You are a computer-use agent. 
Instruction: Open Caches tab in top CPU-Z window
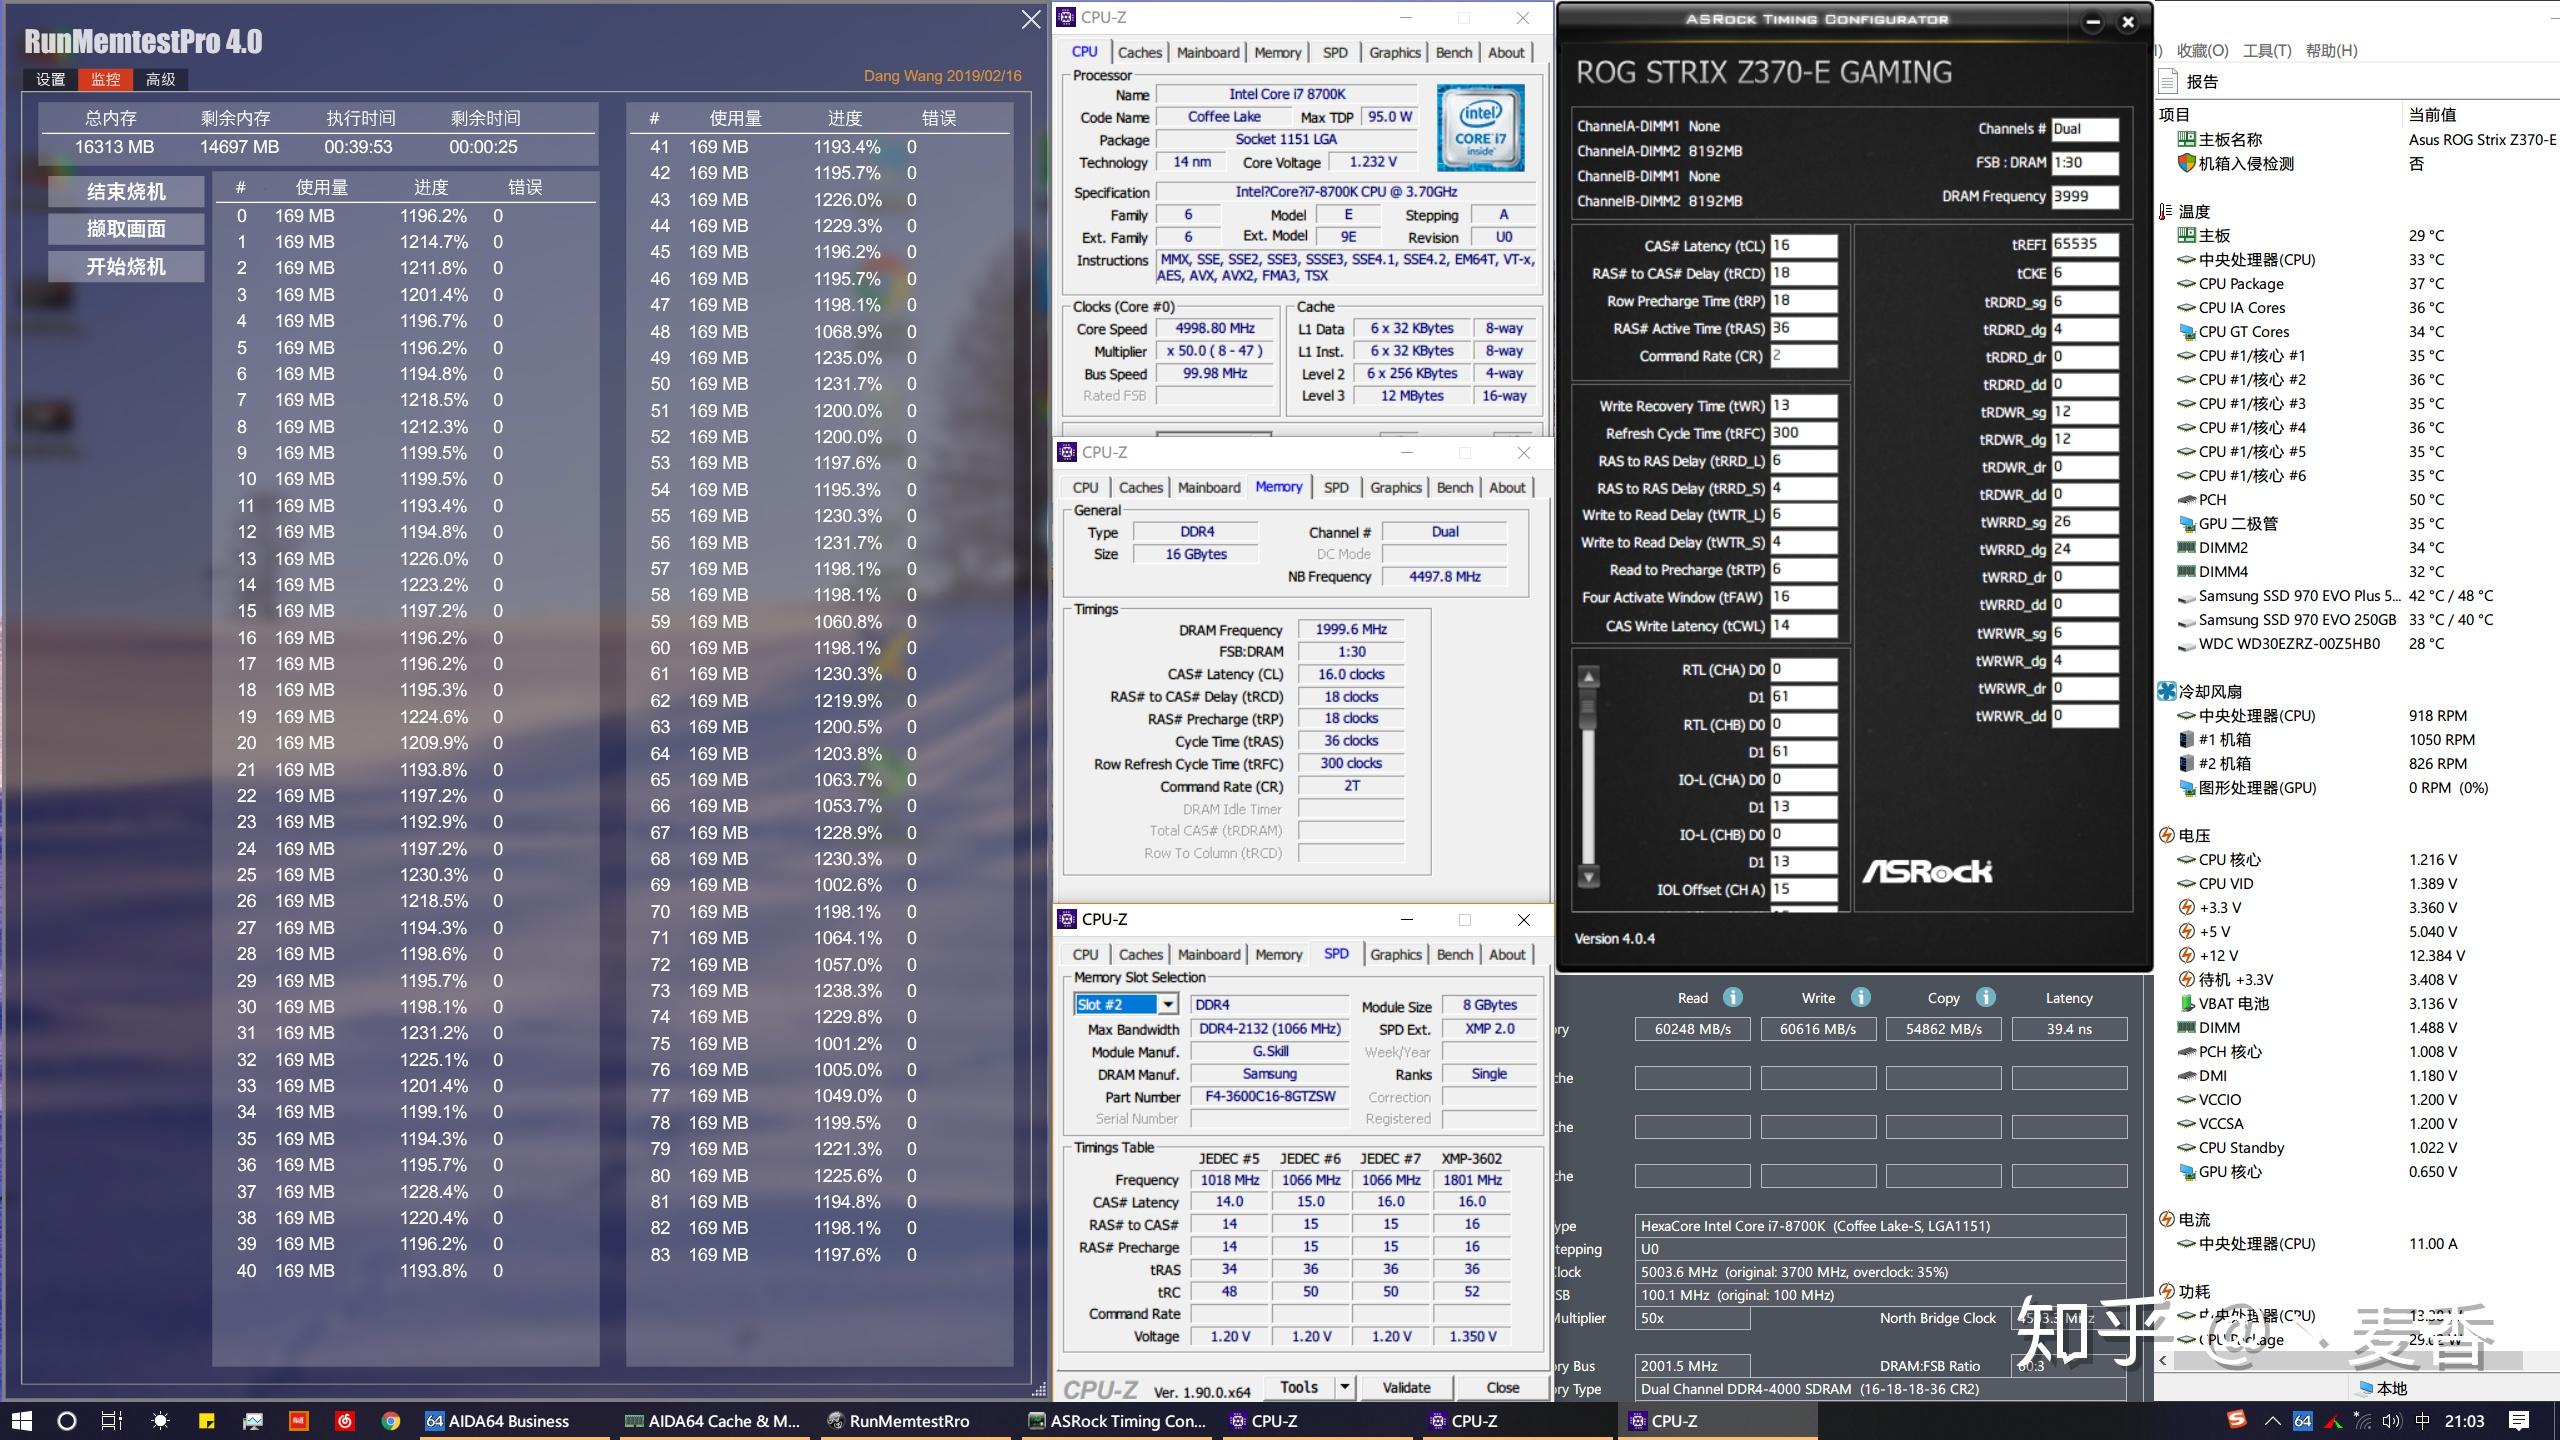(1140, 52)
